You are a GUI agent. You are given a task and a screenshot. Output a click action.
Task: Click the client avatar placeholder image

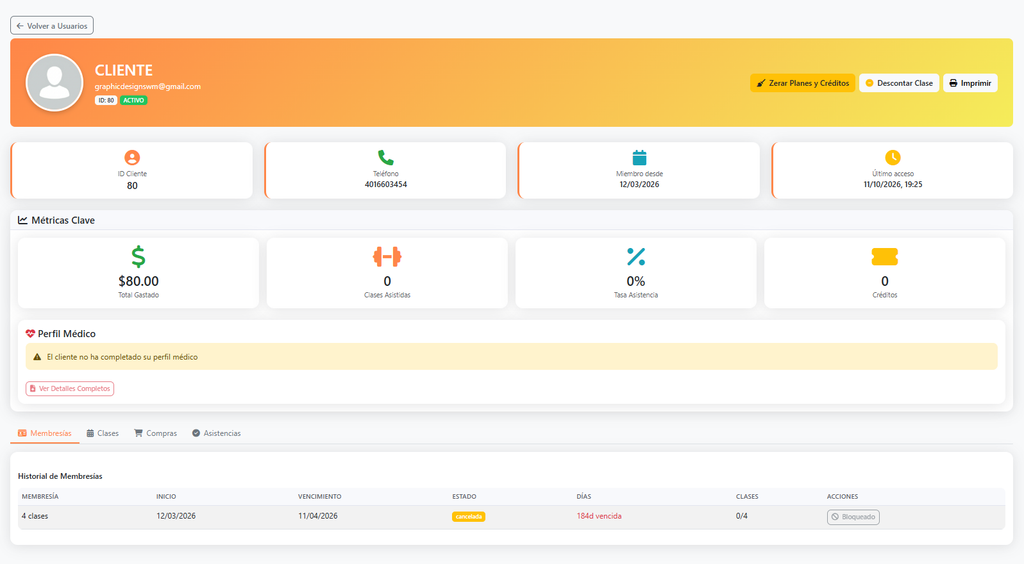pyautogui.click(x=54, y=83)
